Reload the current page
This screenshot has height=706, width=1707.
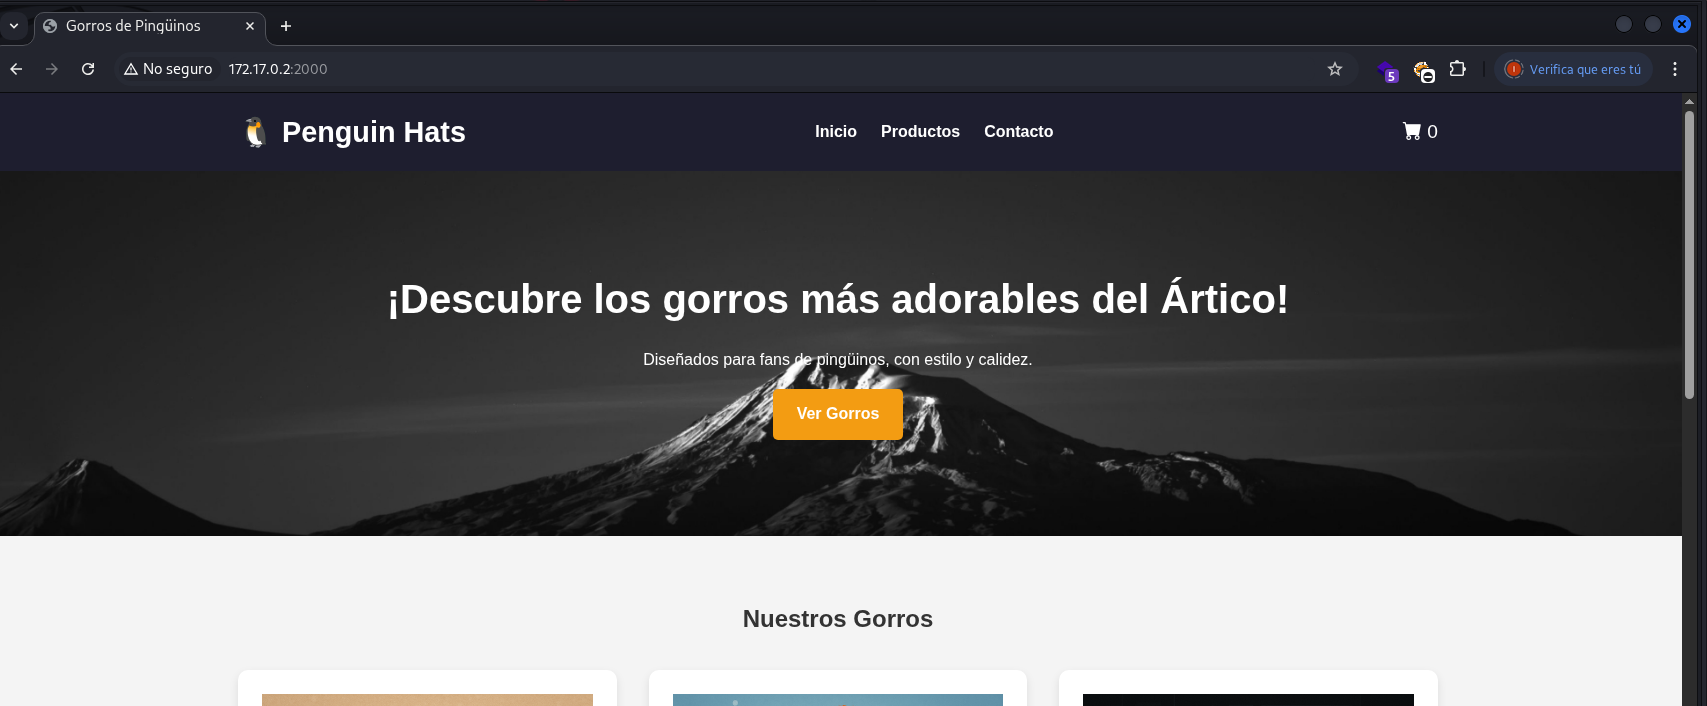[88, 69]
